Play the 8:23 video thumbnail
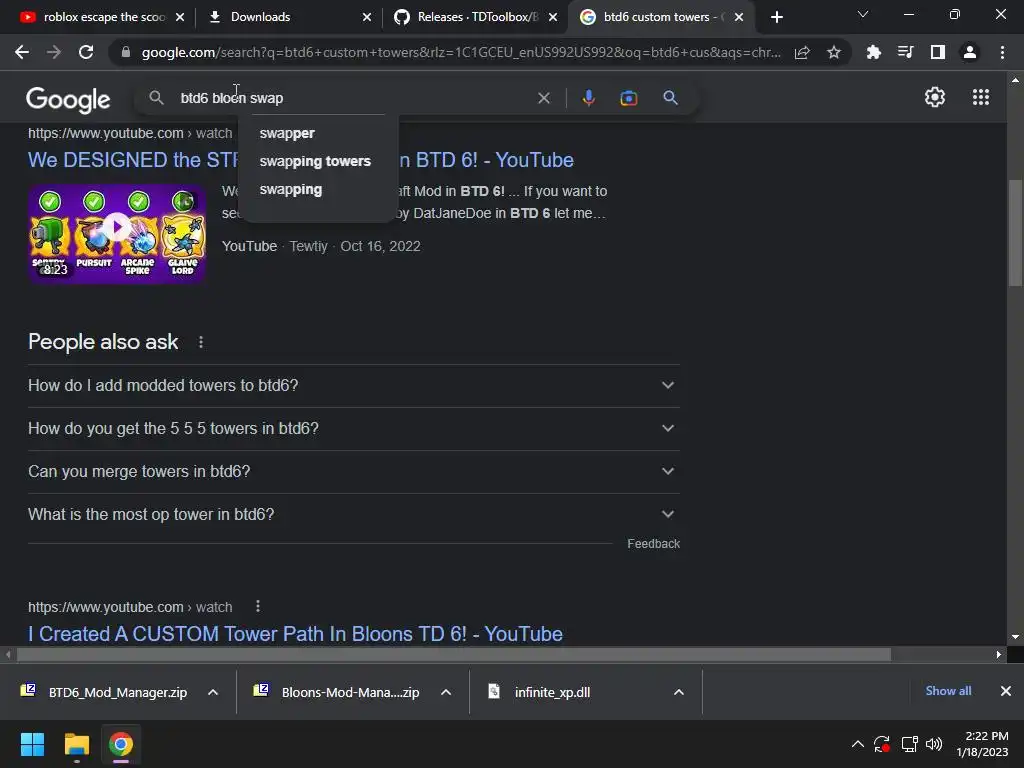Viewport: 1024px width, 768px height. point(117,234)
